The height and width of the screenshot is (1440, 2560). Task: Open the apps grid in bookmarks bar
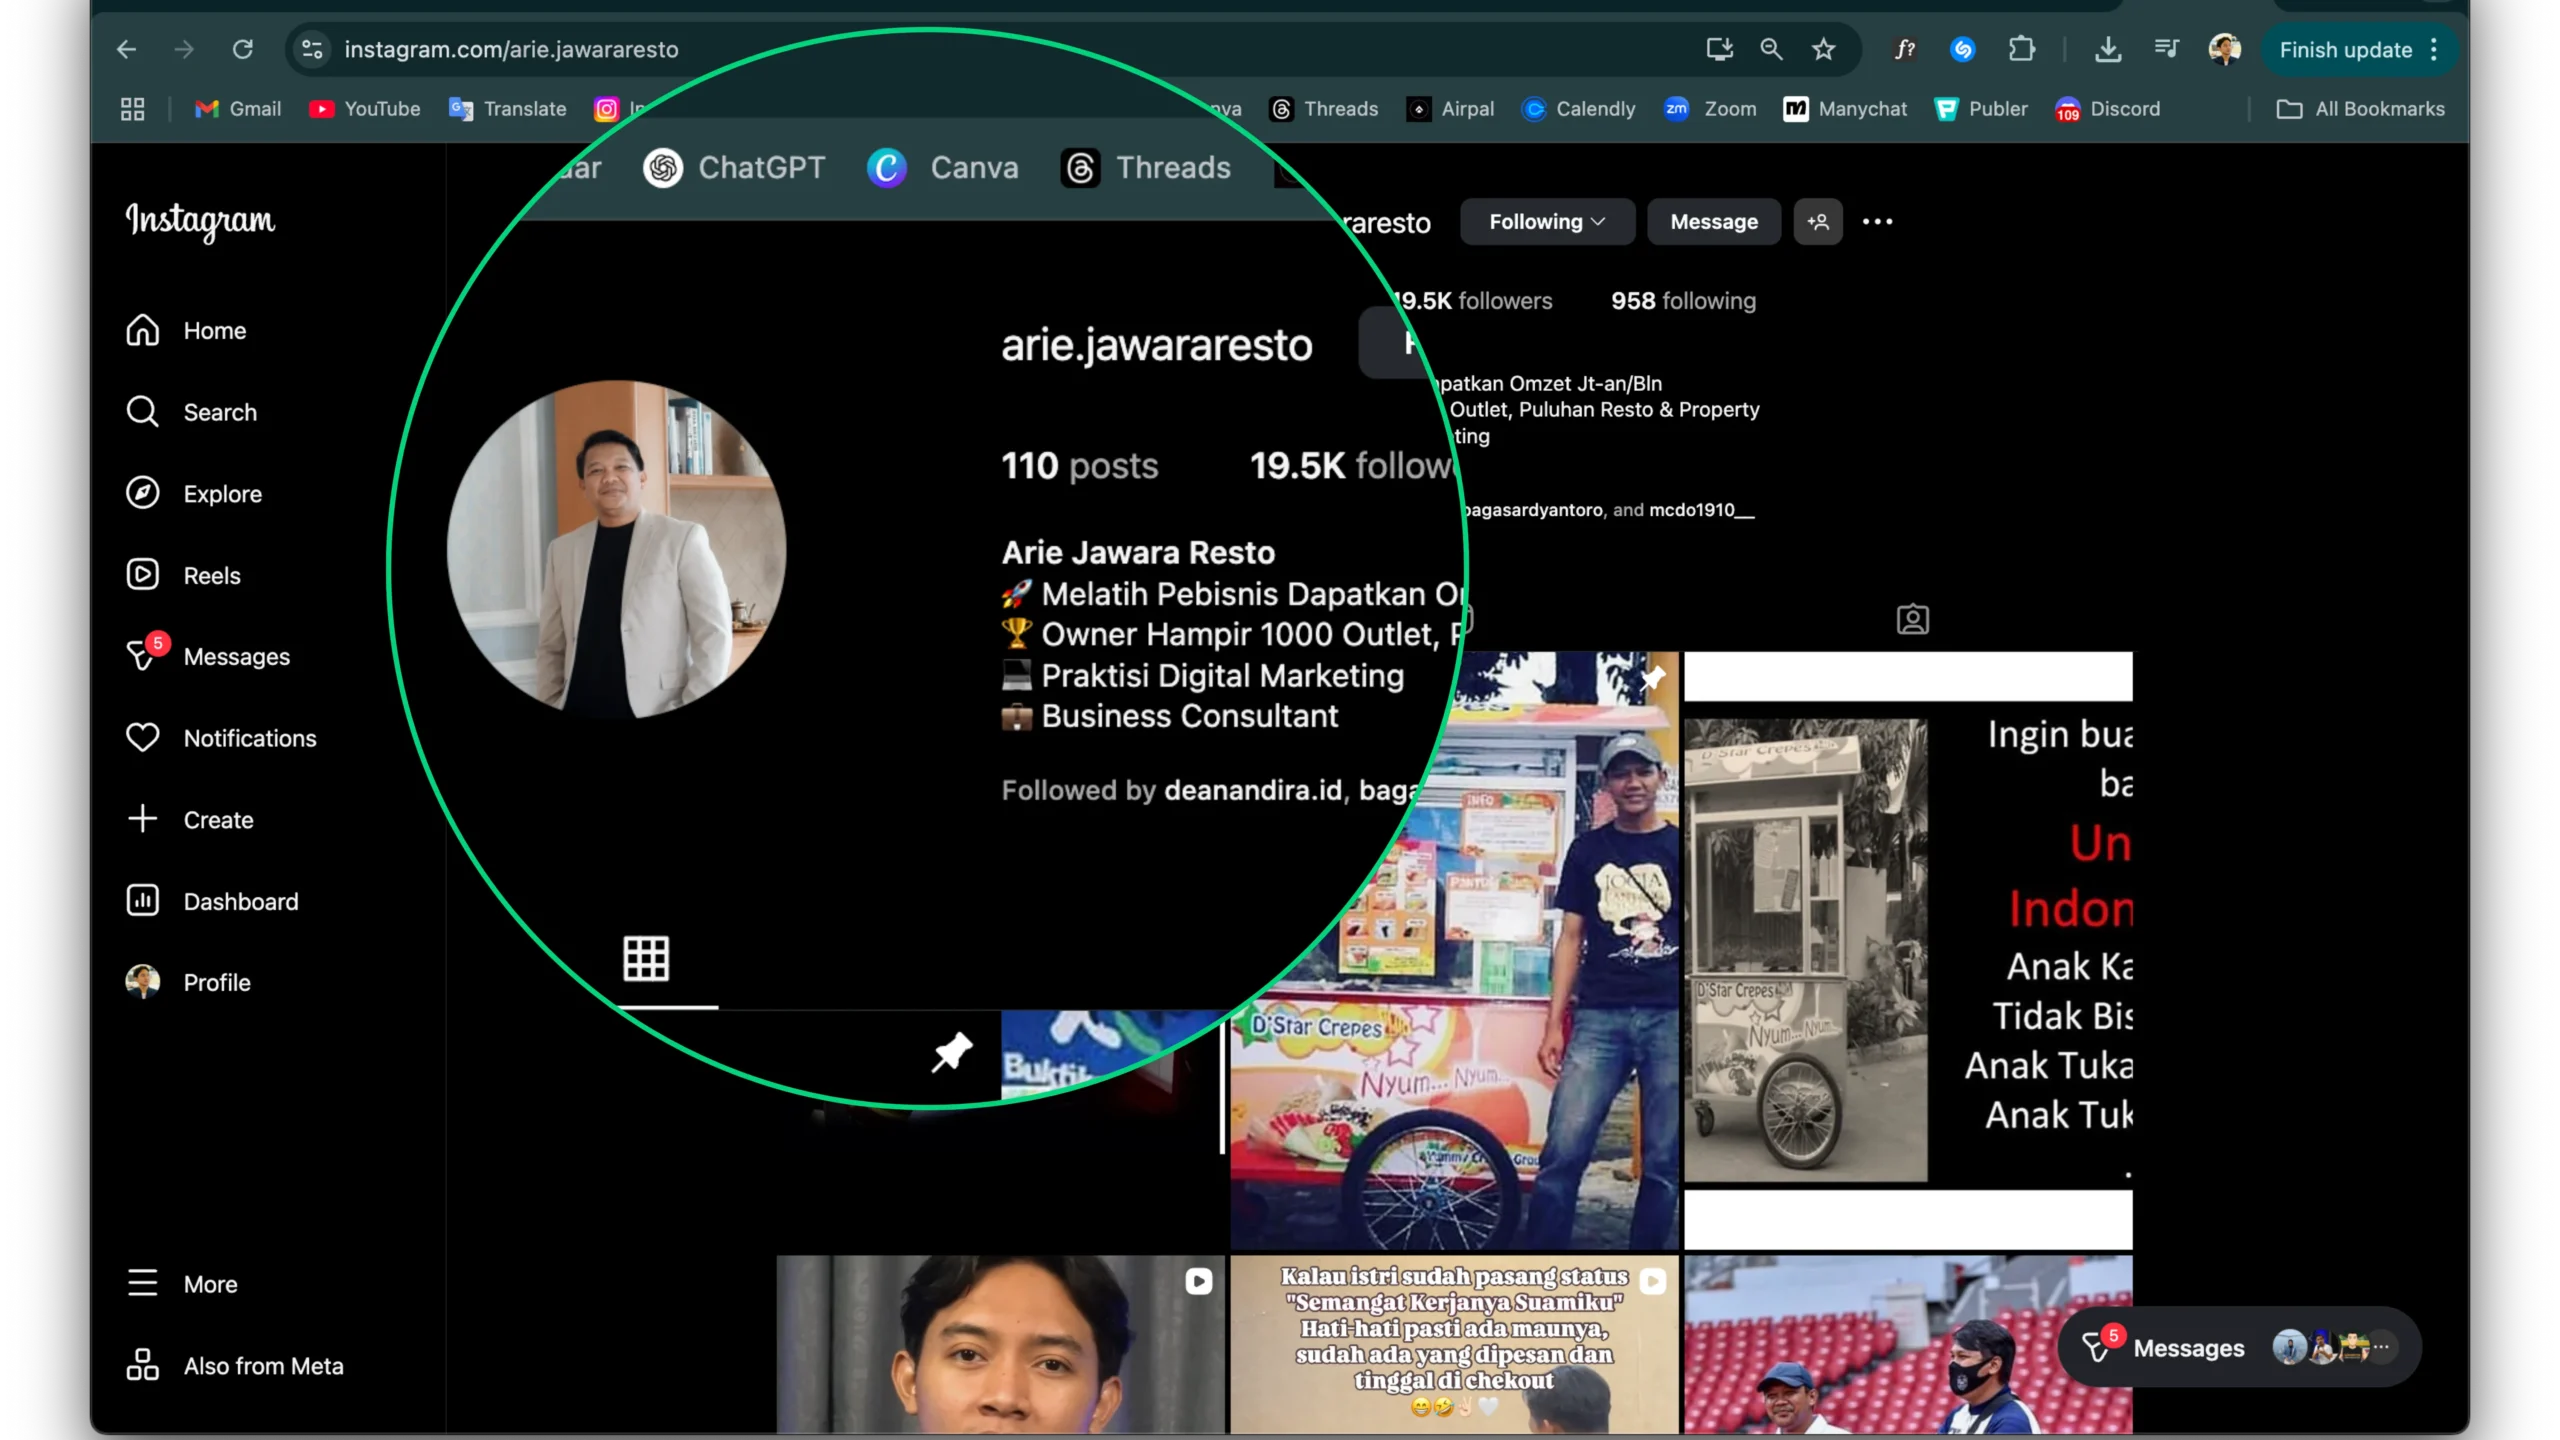tap(133, 109)
